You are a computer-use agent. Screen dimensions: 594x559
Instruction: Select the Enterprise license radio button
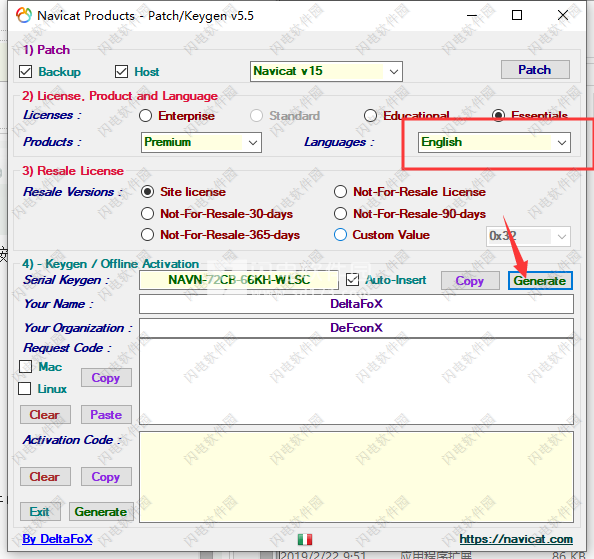[145, 116]
